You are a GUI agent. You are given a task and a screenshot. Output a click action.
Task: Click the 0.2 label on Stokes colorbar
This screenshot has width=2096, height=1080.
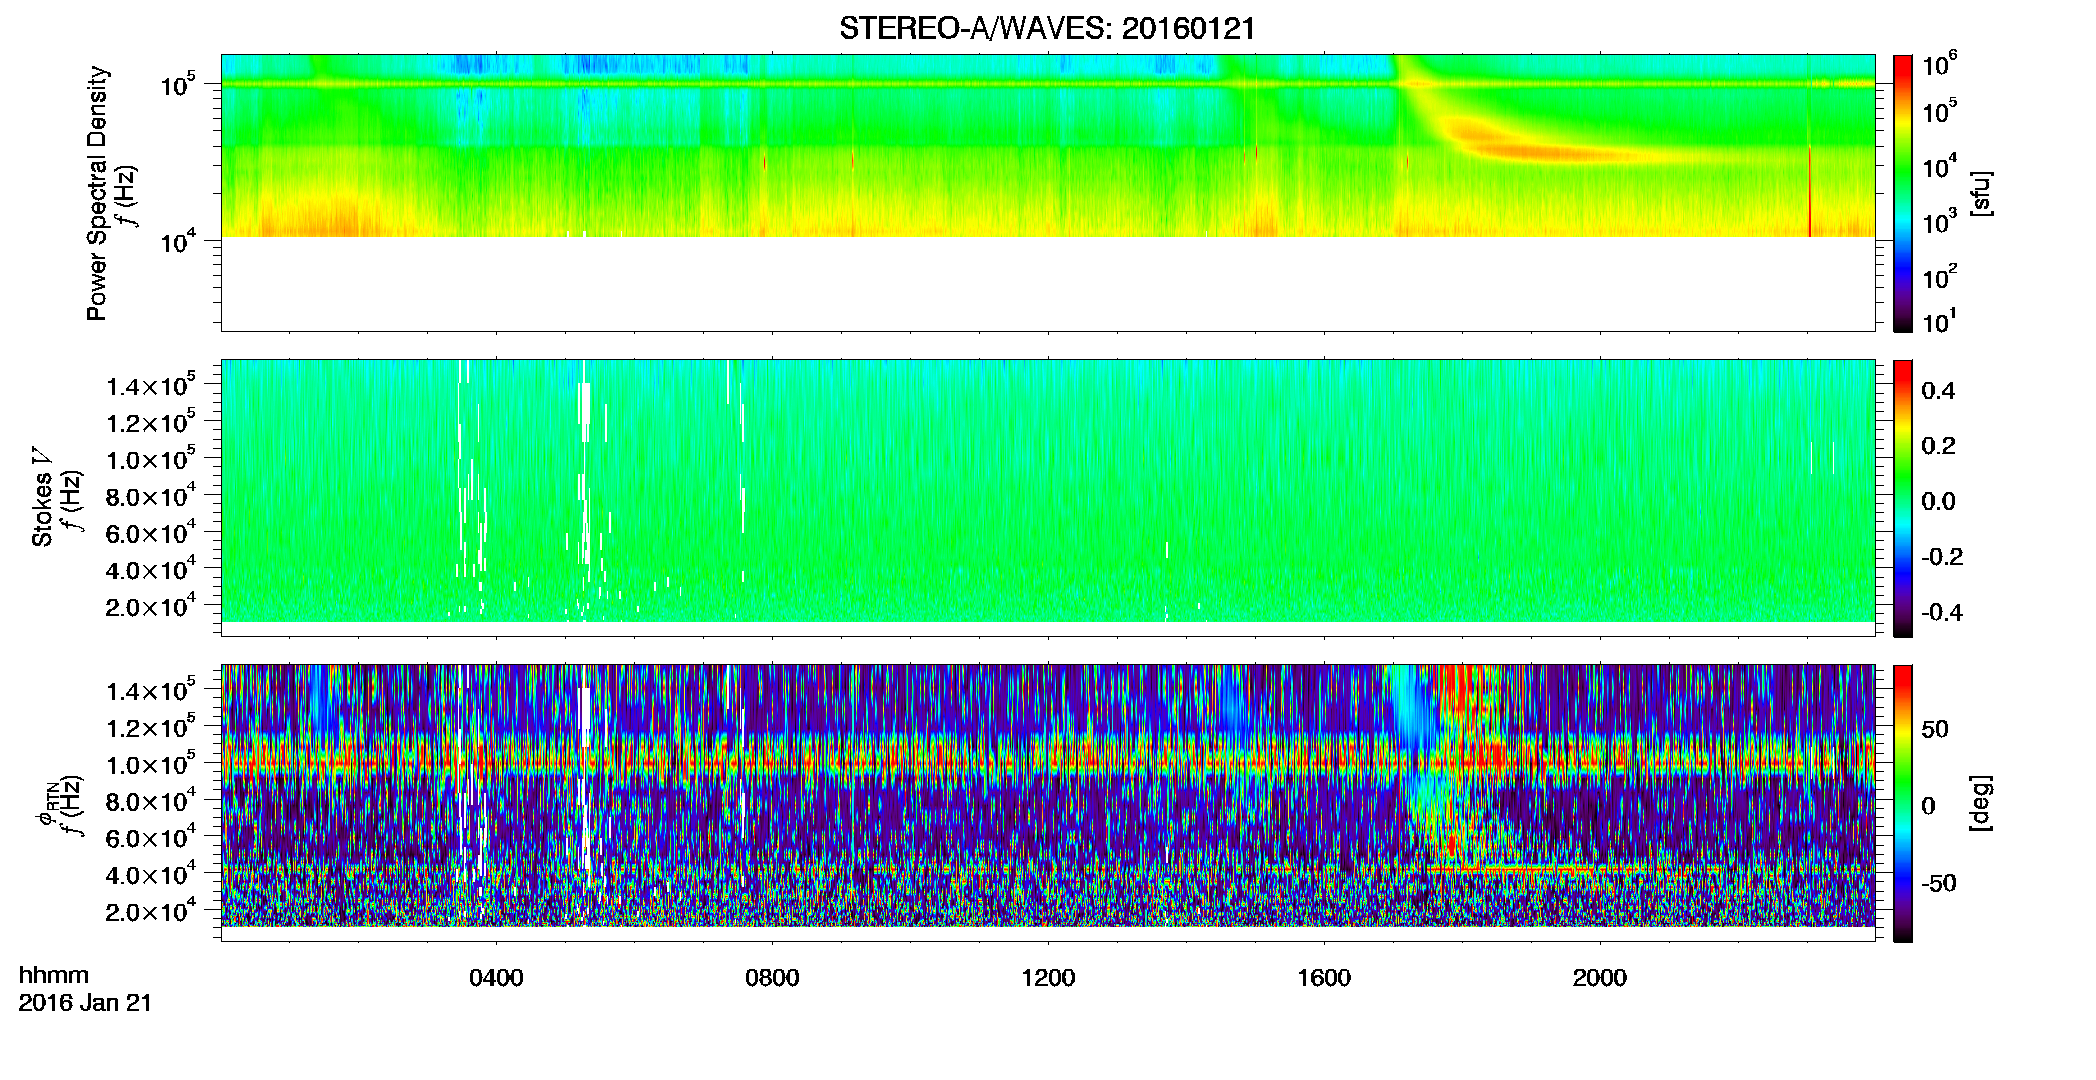(1938, 446)
